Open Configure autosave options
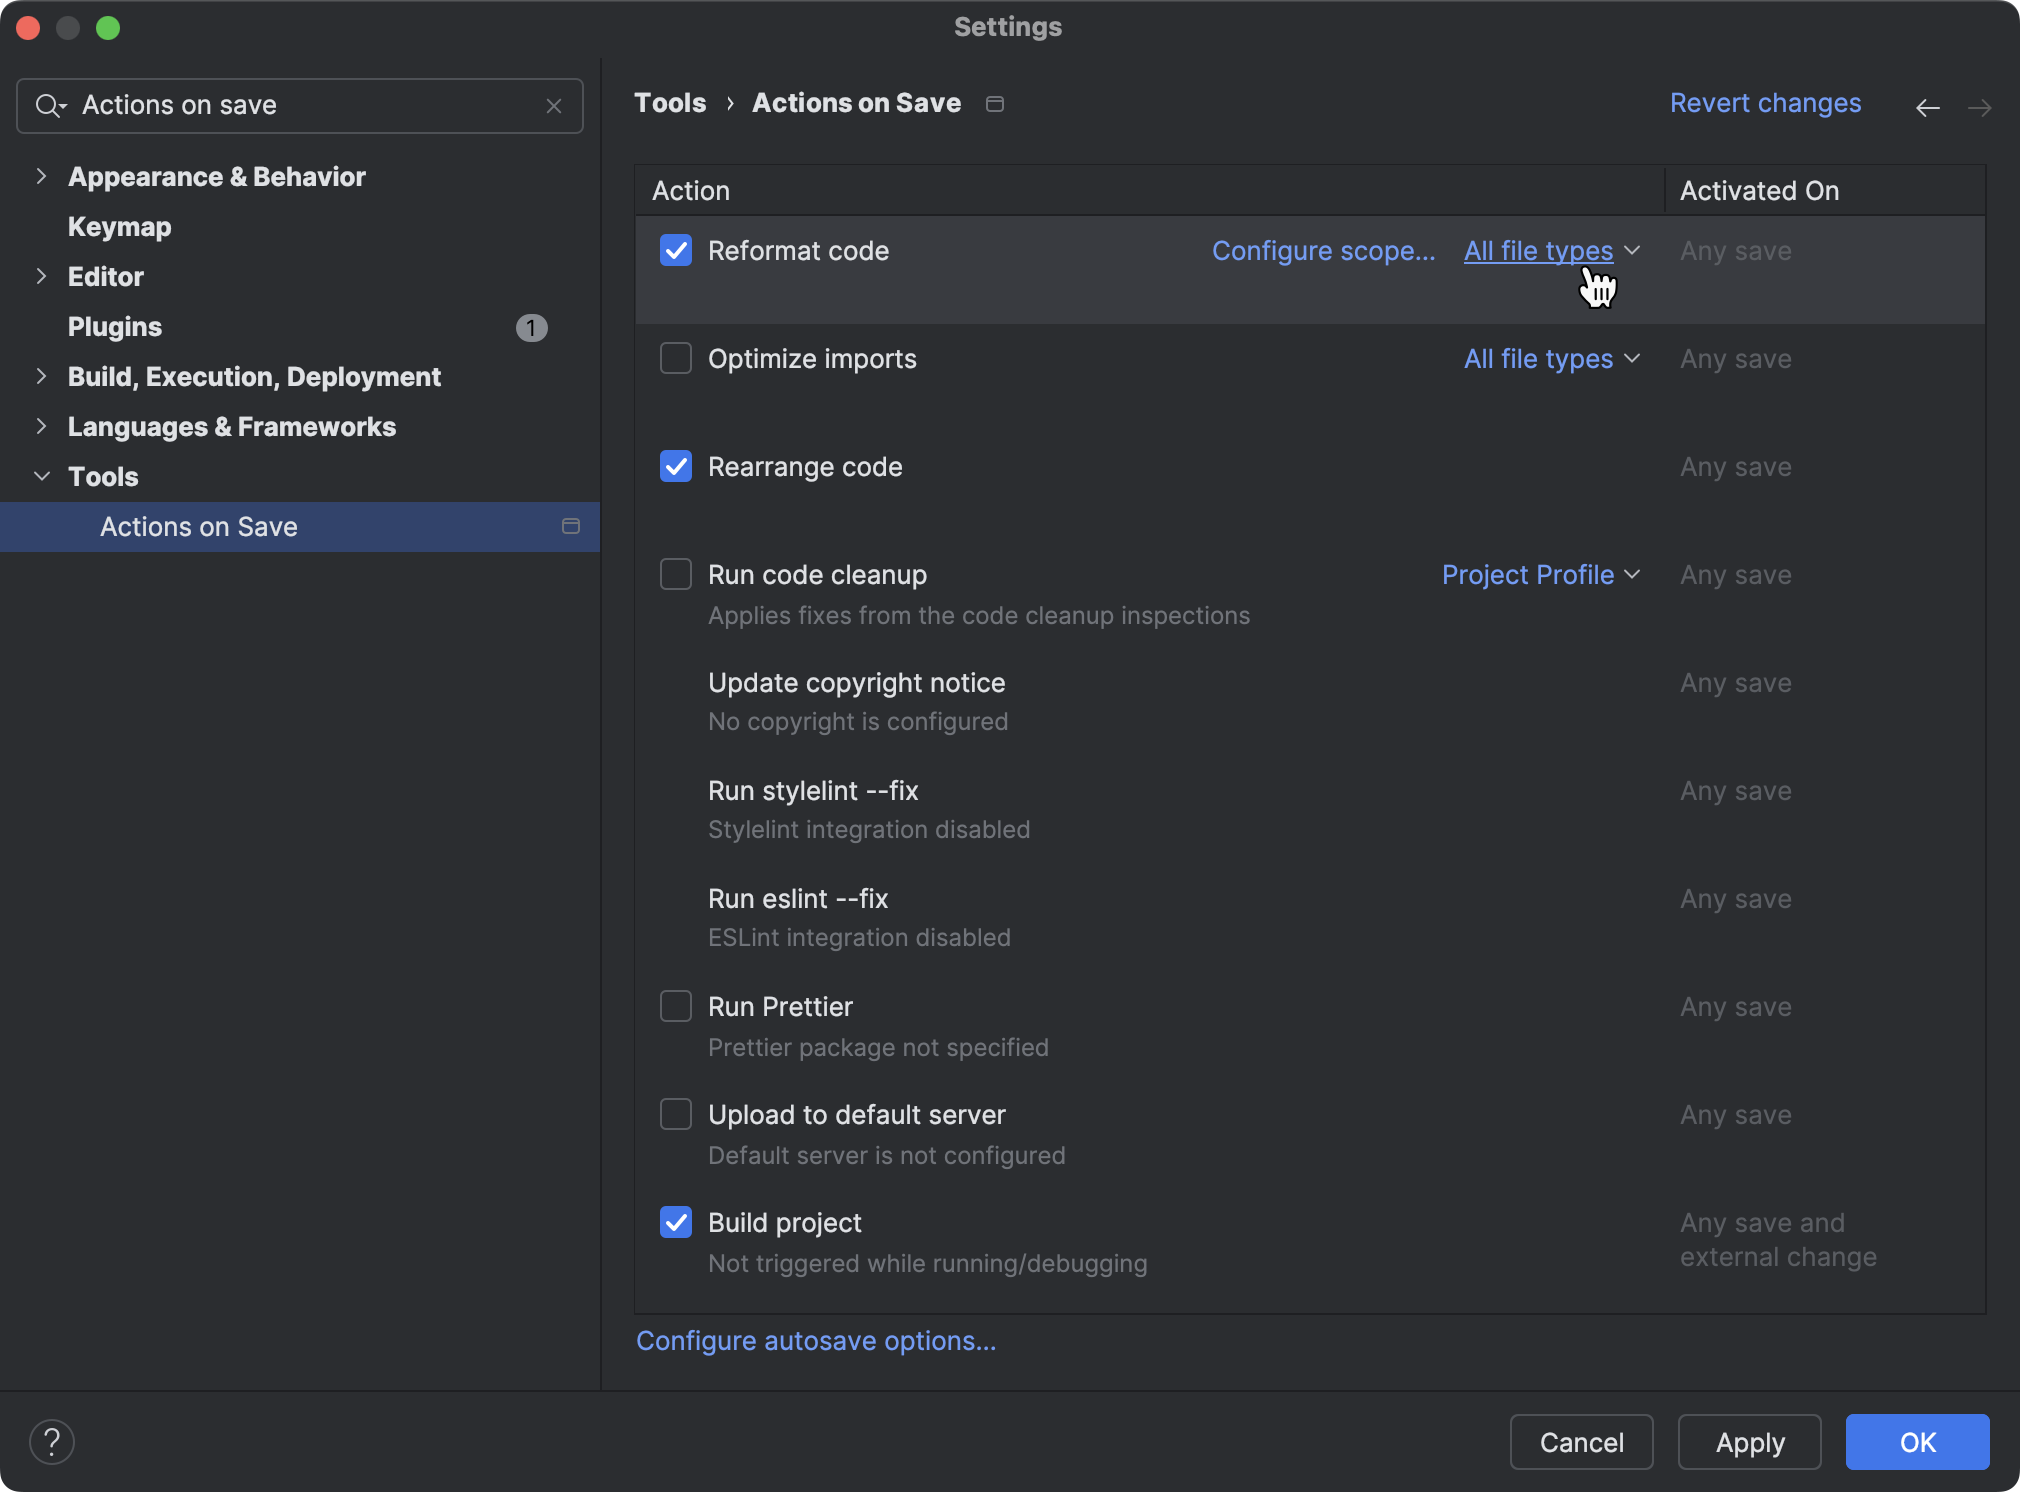The image size is (2020, 1492). (x=815, y=1340)
